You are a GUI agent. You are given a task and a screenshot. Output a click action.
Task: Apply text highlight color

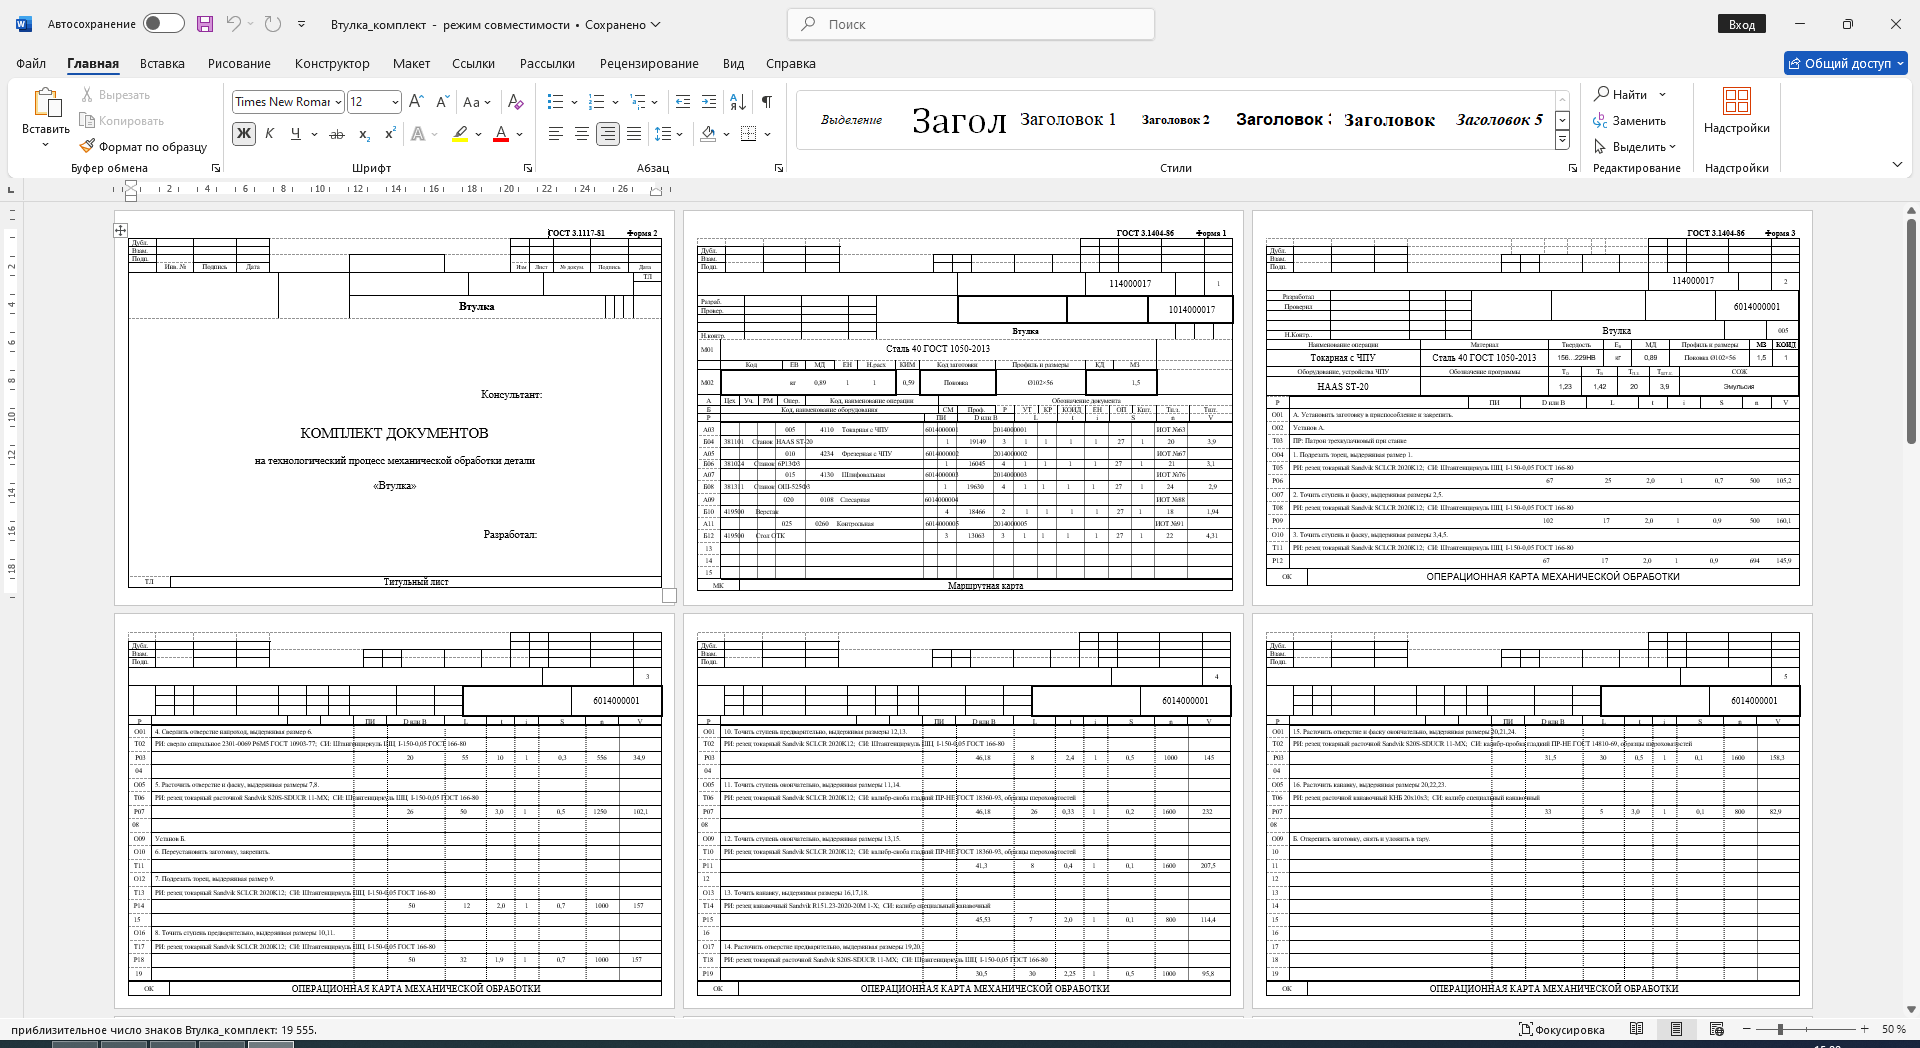point(460,133)
